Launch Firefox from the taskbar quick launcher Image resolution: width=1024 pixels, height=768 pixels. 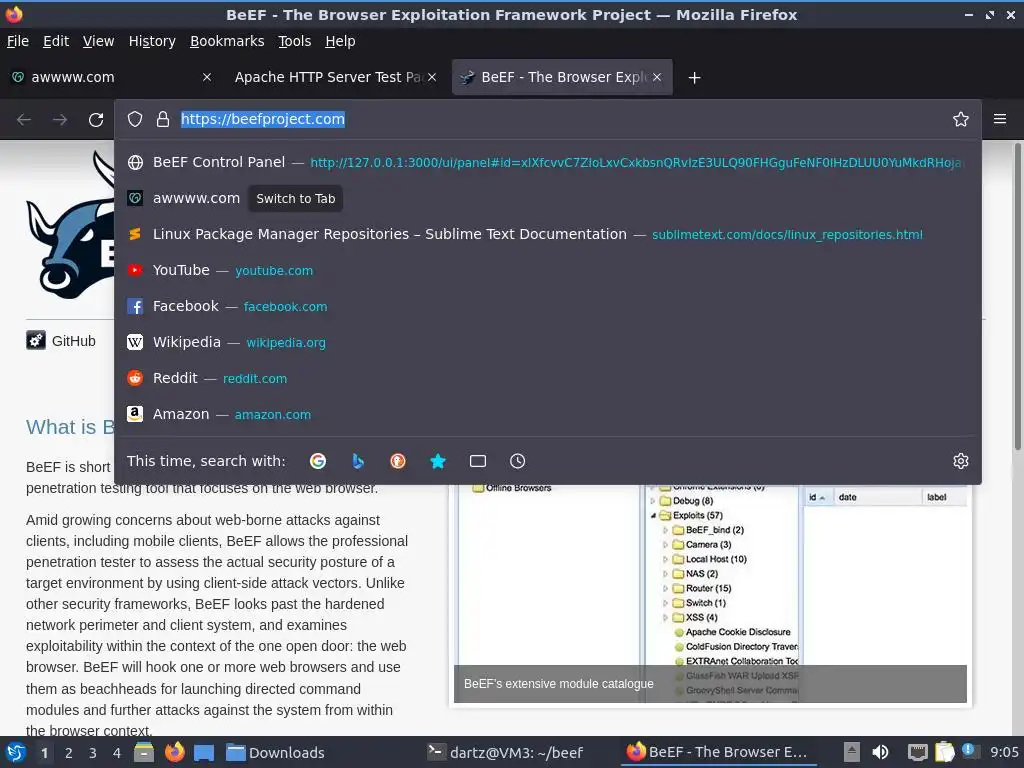point(174,752)
